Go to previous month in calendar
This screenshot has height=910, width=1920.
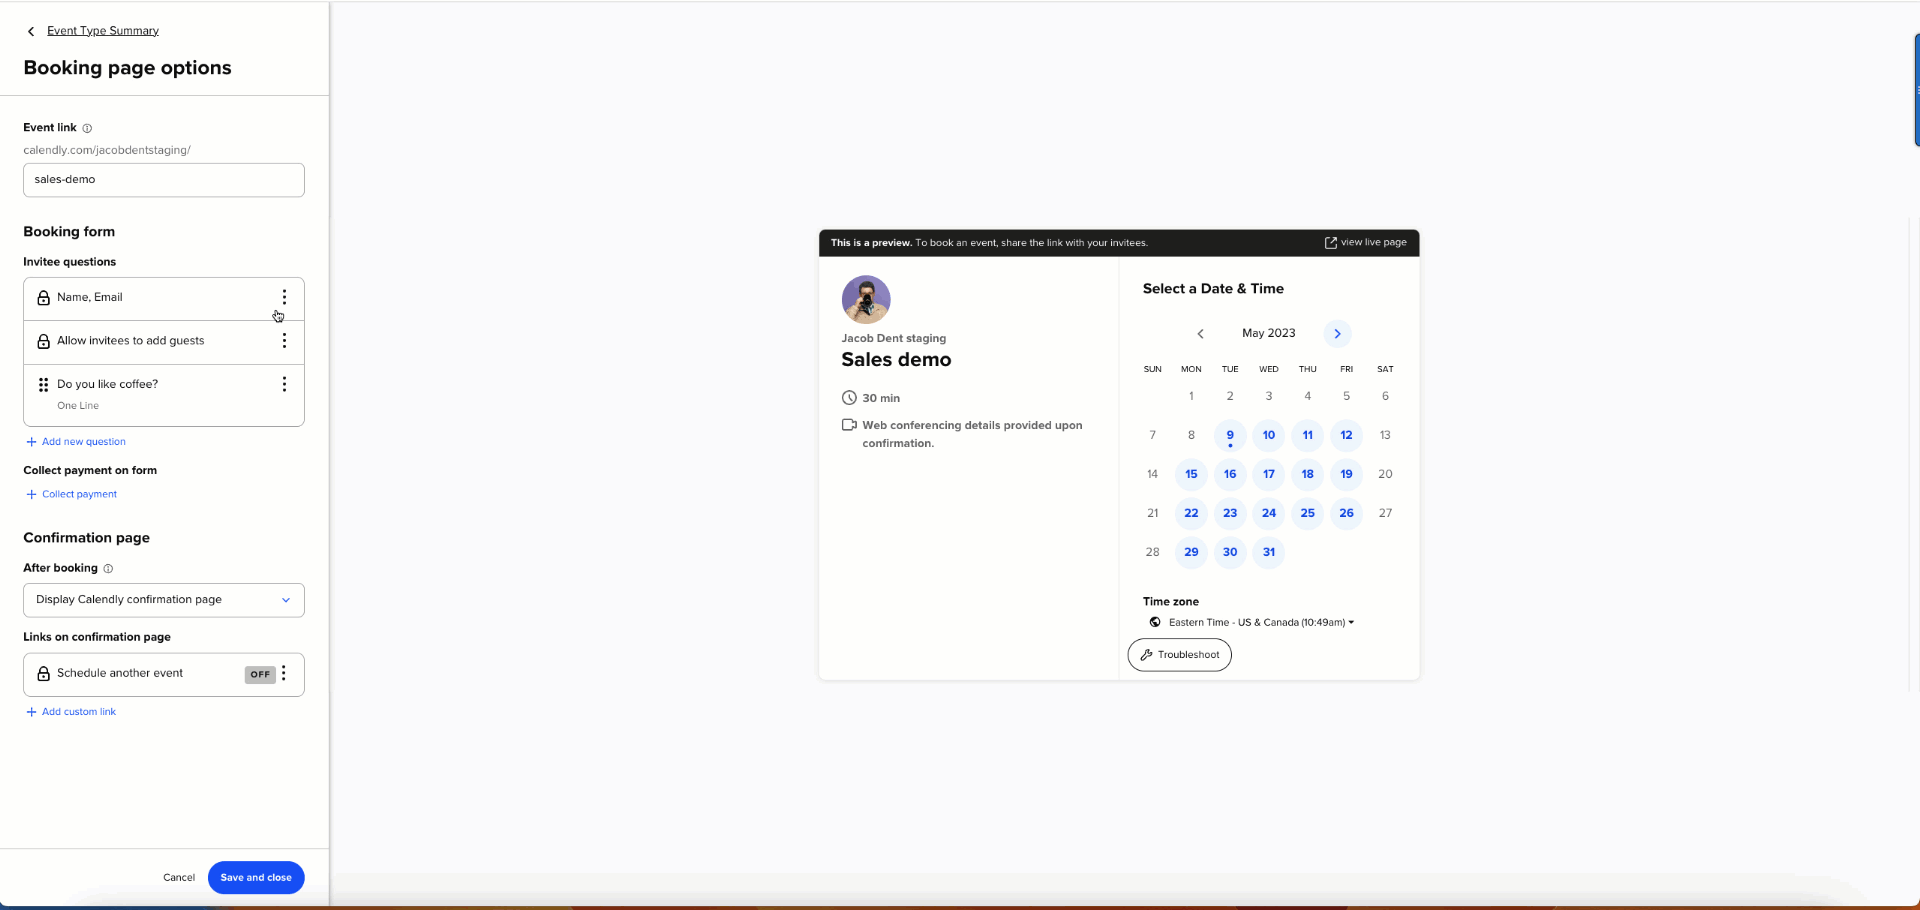coord(1200,334)
